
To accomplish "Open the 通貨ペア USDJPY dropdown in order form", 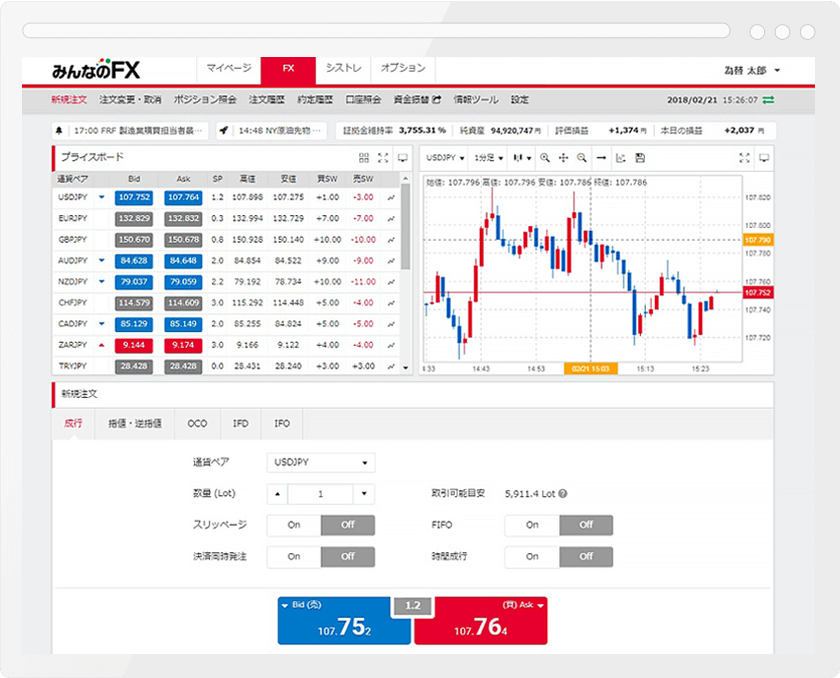I will click(320, 463).
